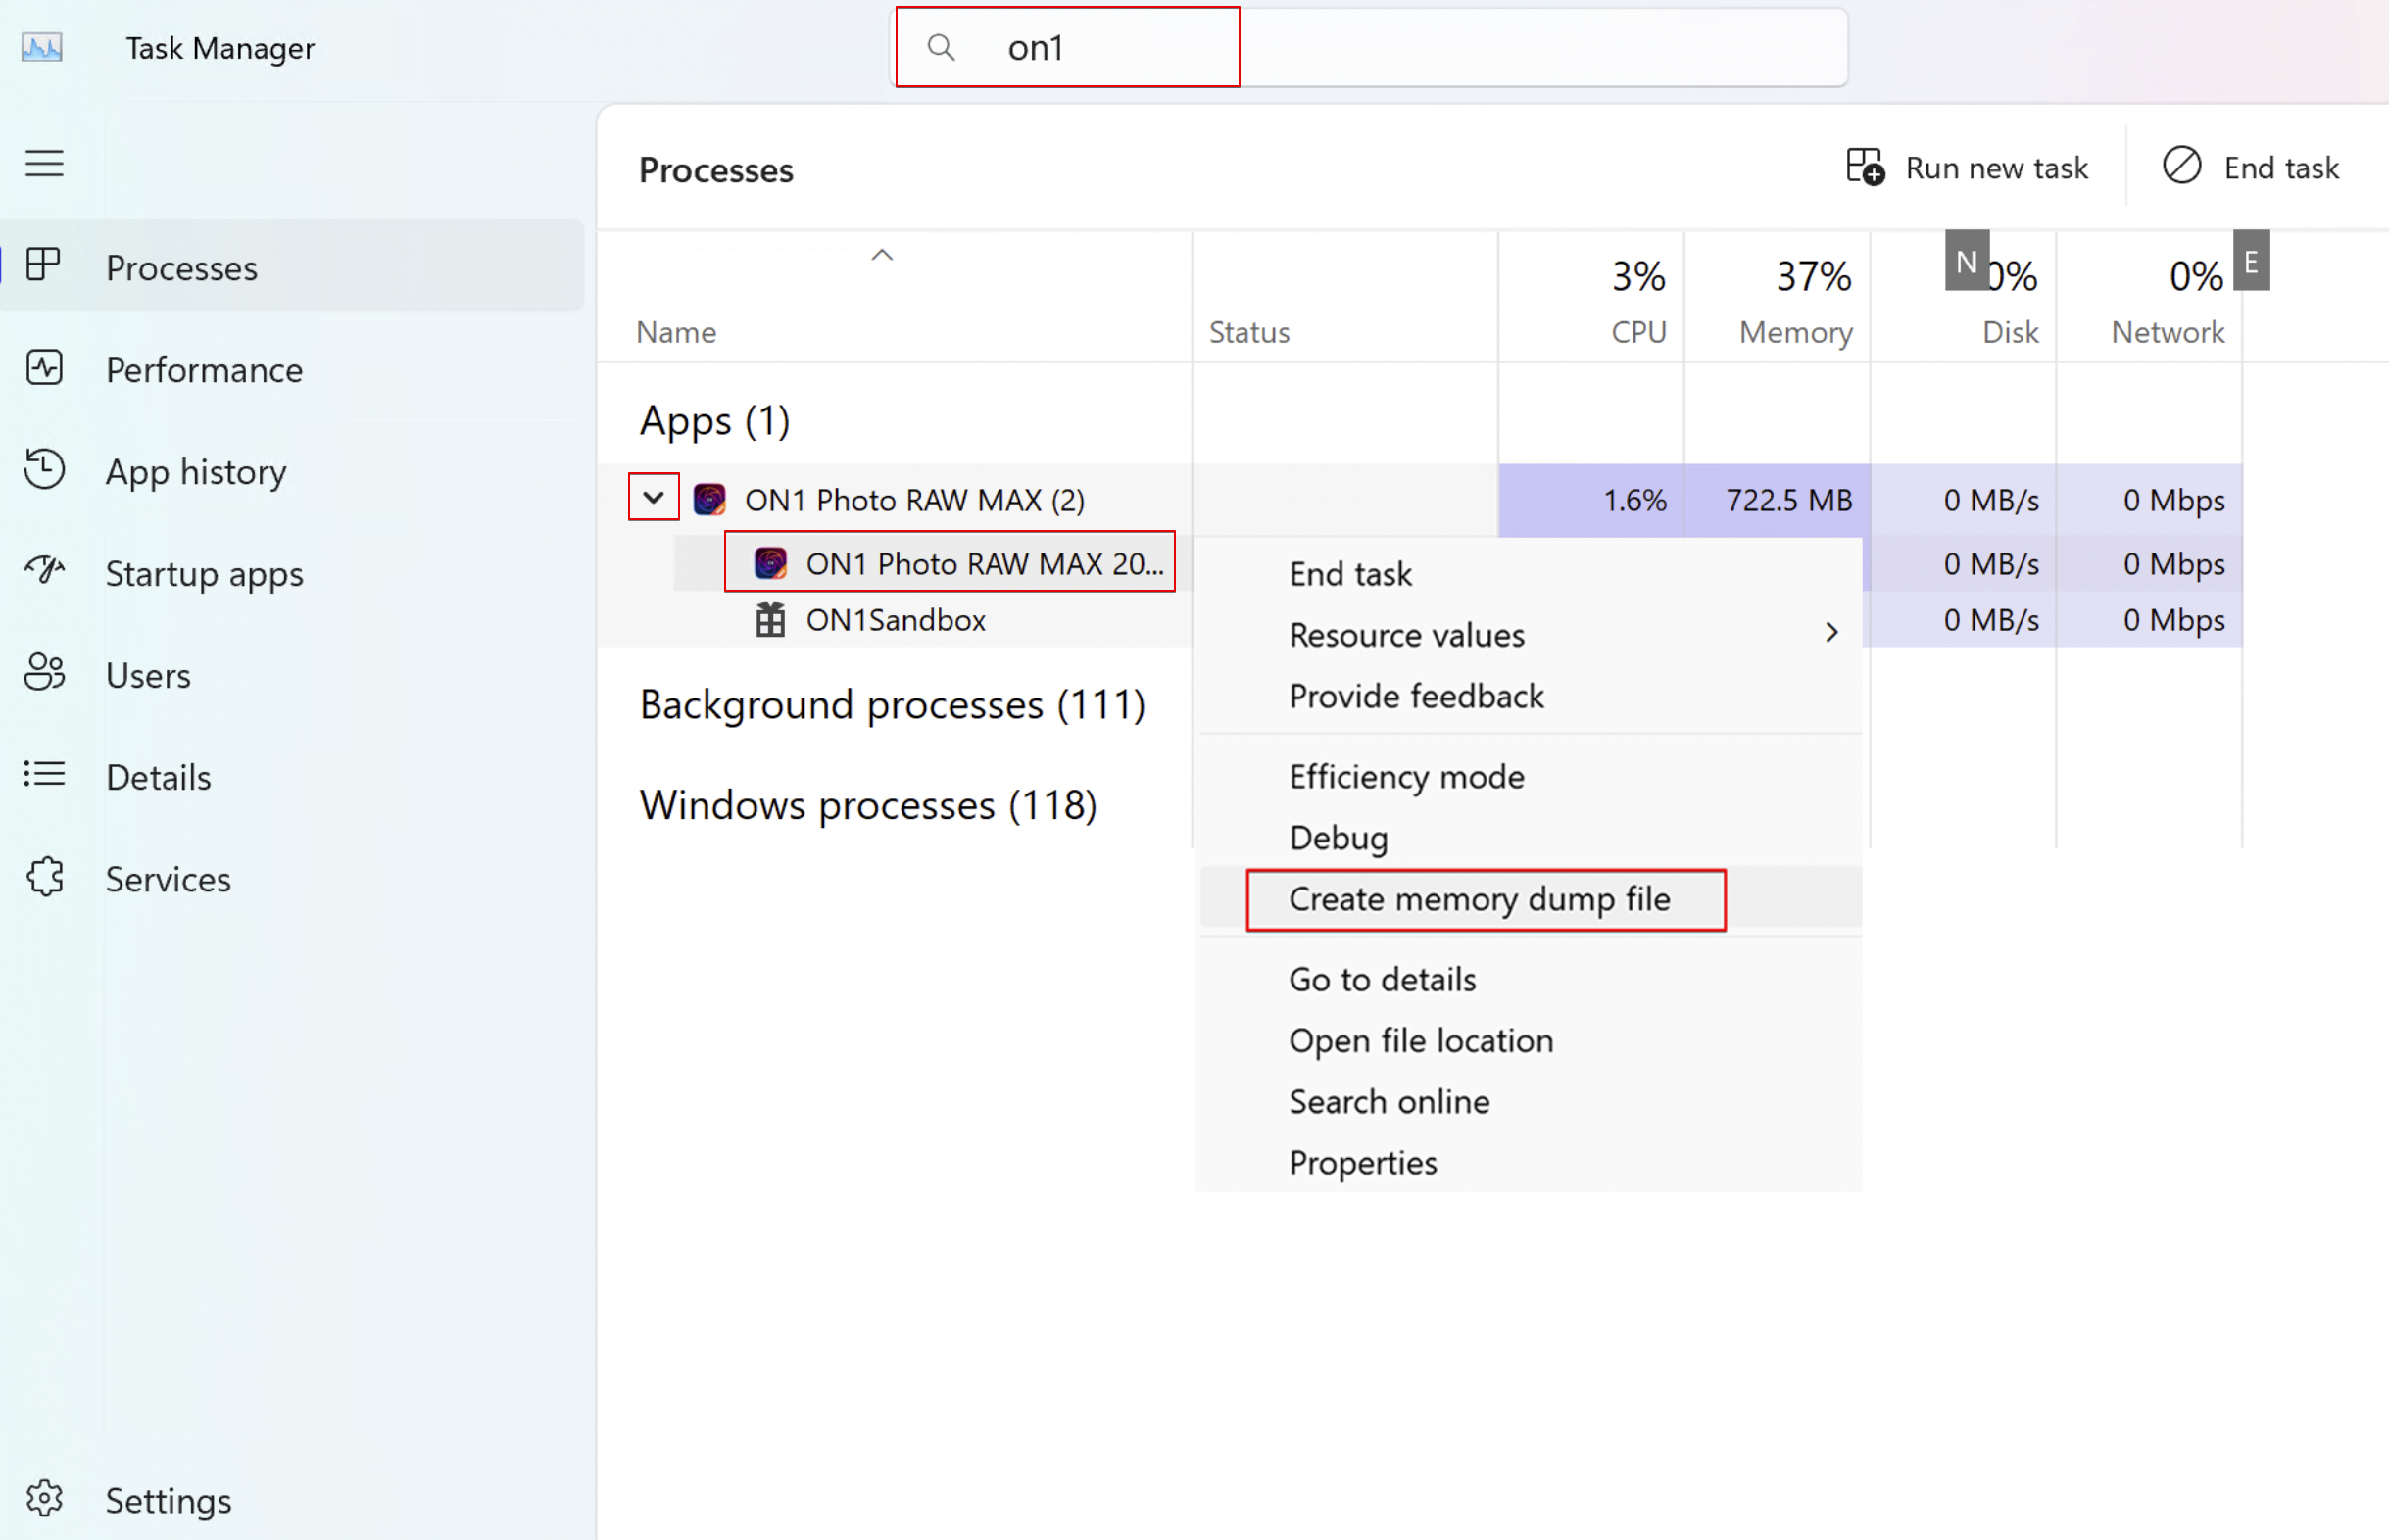This screenshot has height=1540, width=2389.
Task: Switch to App history page
Action: pos(292,472)
